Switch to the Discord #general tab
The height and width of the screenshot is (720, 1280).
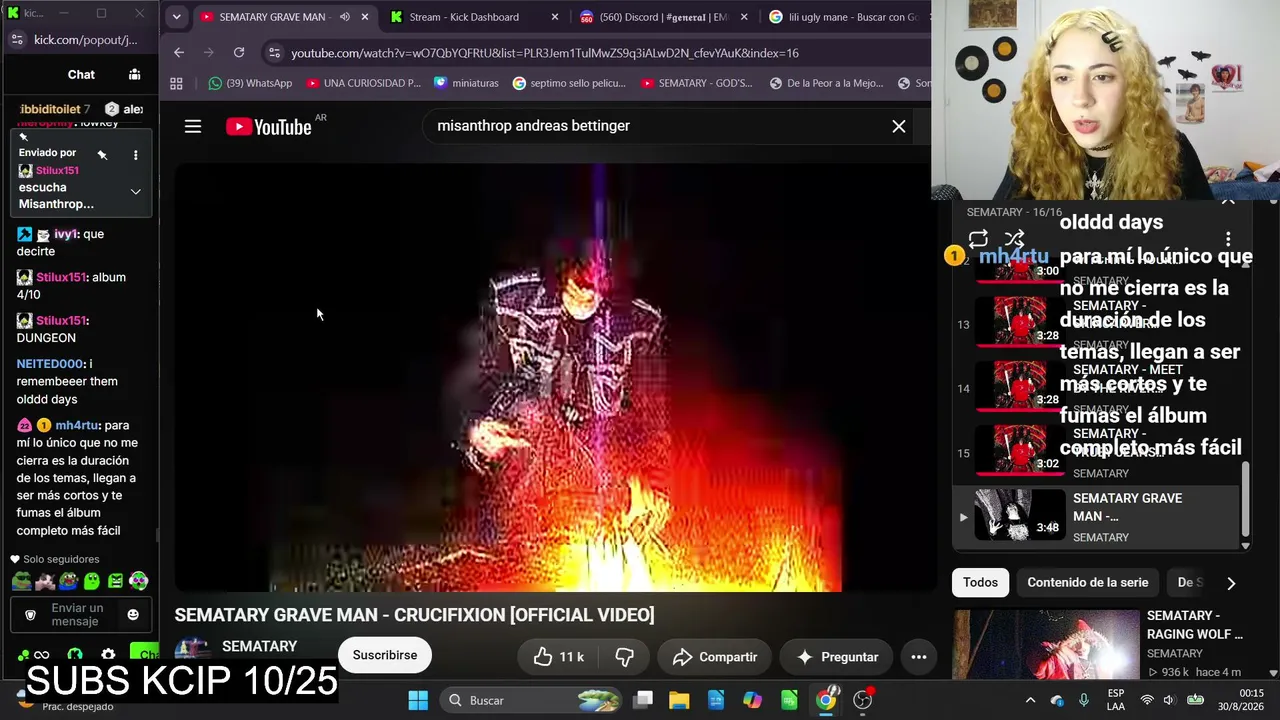click(x=656, y=17)
